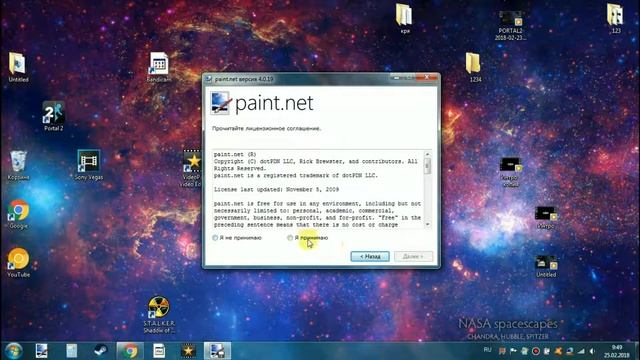This screenshot has height=360, width=640.
Task: Open the '123' folder on desktop
Action: tap(615, 18)
